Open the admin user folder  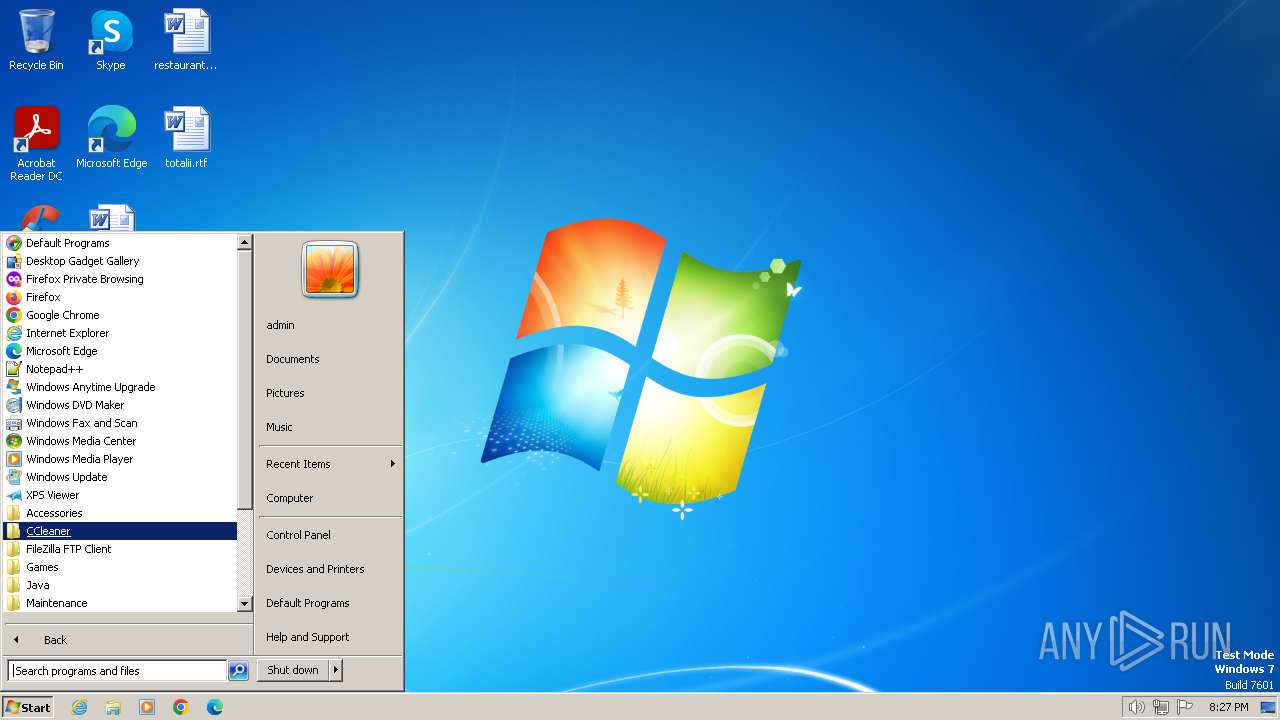pyautogui.click(x=330, y=325)
